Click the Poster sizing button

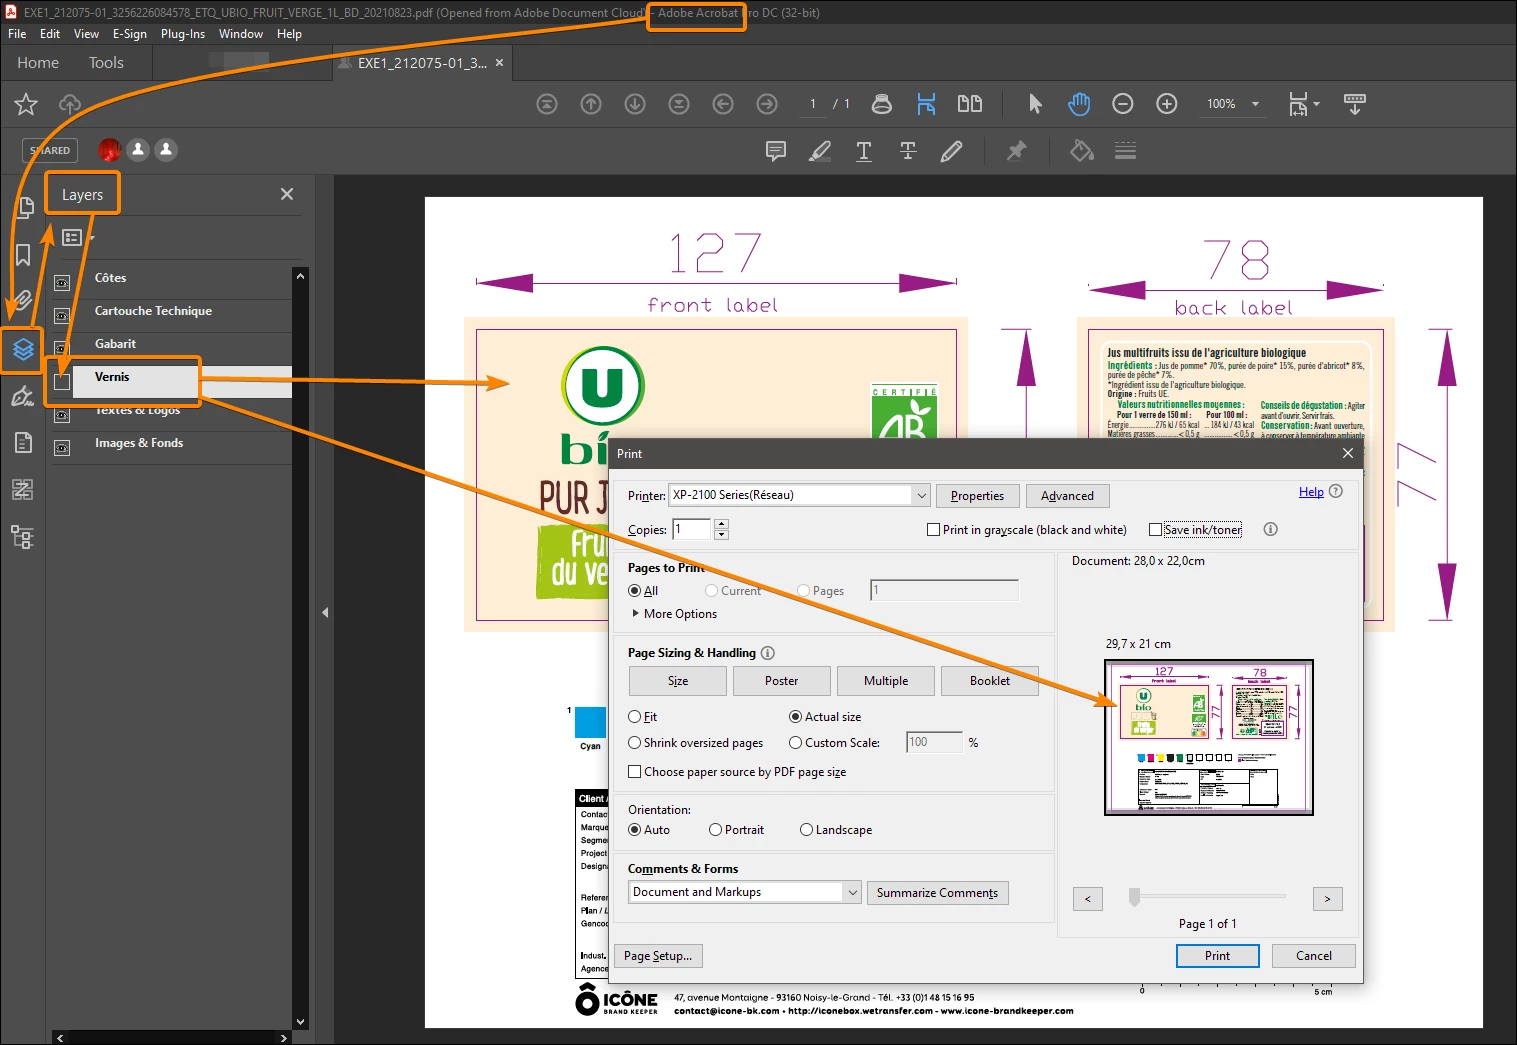781,681
